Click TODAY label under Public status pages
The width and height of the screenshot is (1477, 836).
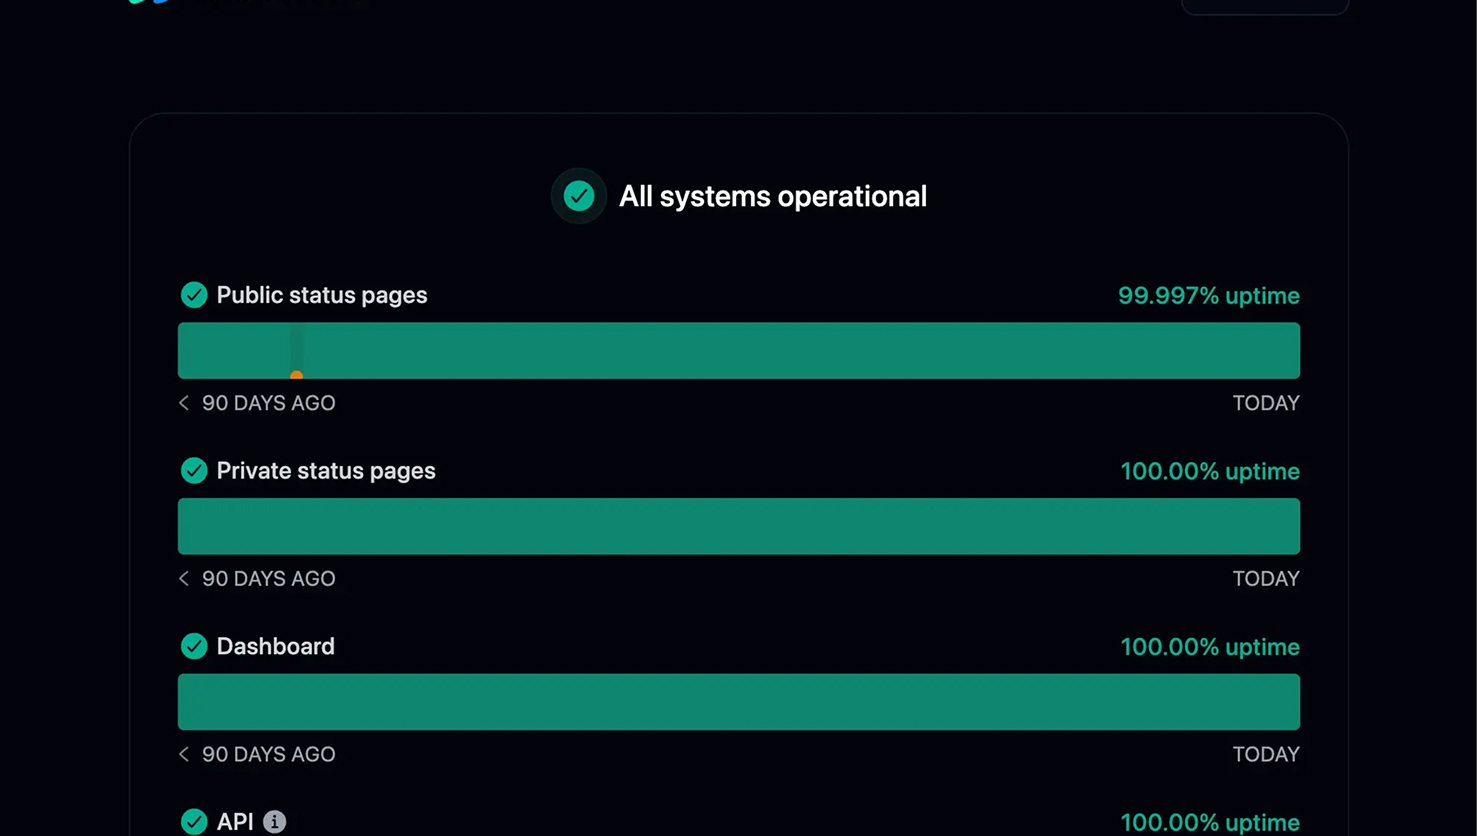point(1266,403)
